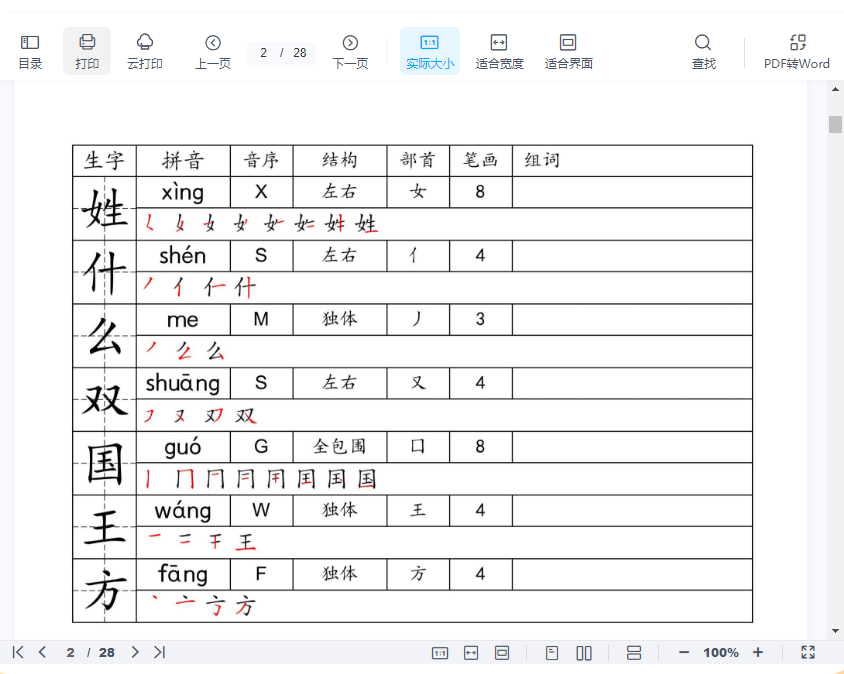The width and height of the screenshot is (844, 674).
Task: Go to next page with 下一页
Action: 350,51
